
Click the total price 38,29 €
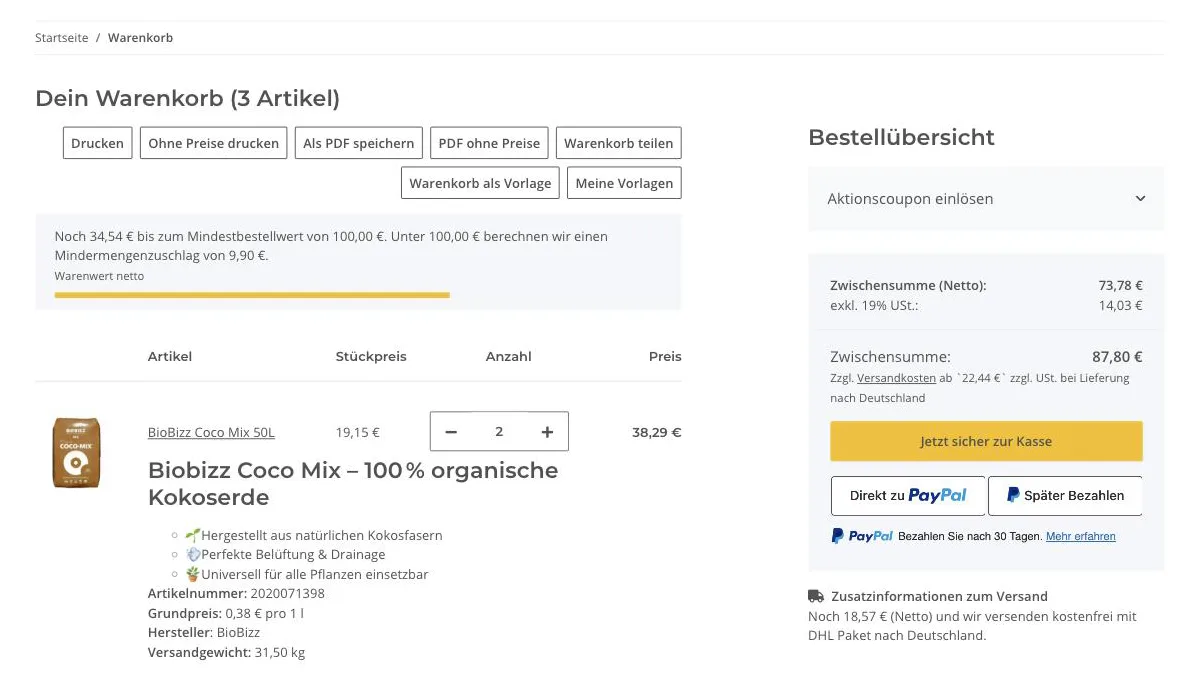[x=657, y=433]
